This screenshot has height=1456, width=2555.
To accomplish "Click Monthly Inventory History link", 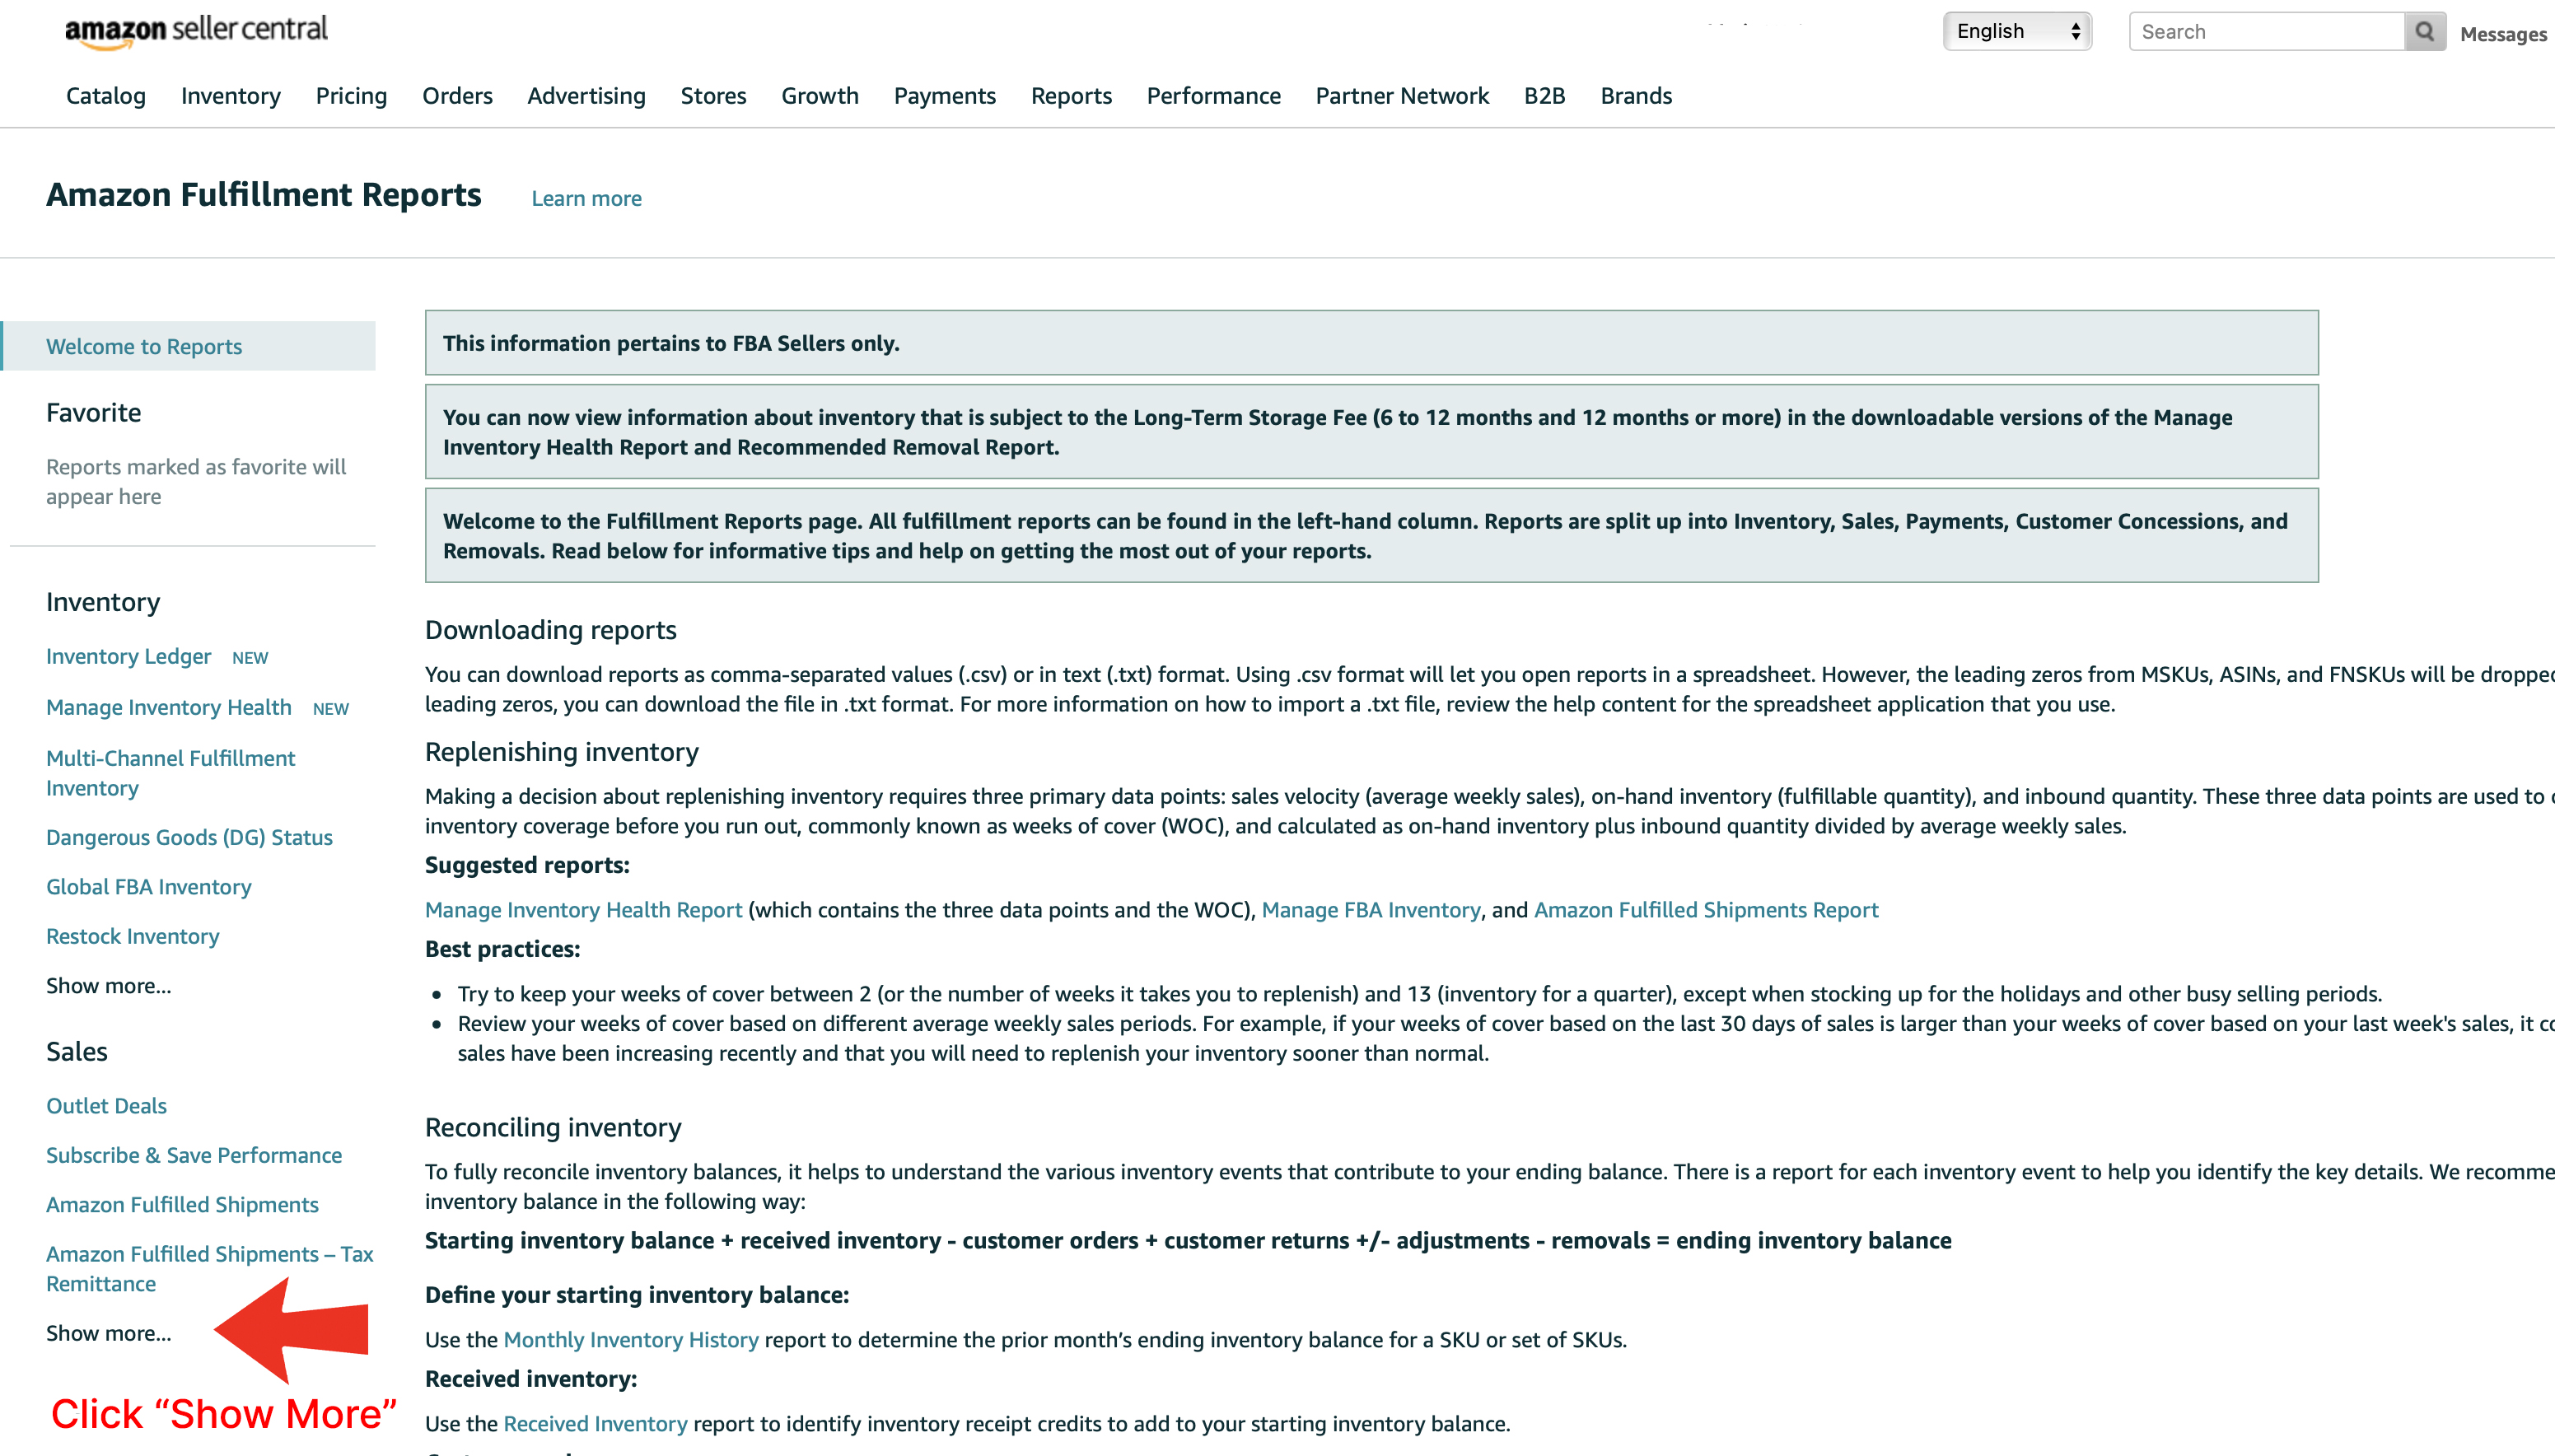I will point(631,1339).
